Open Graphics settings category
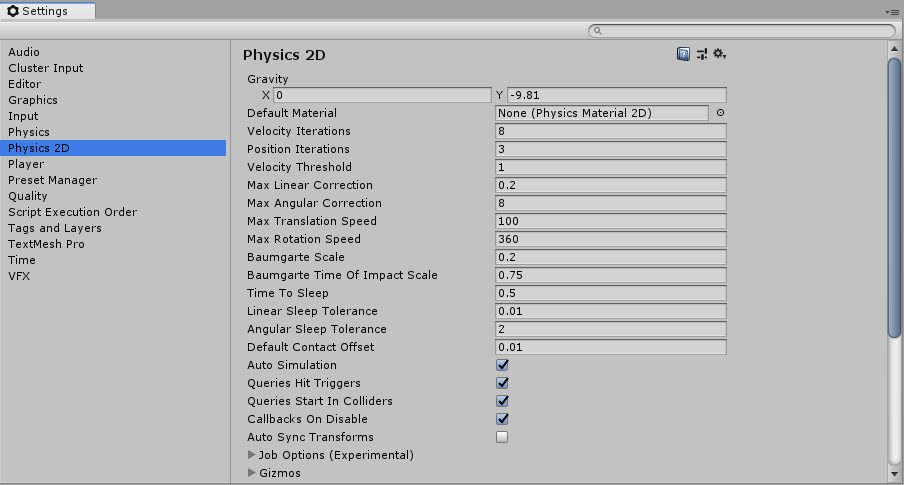The height and width of the screenshot is (485, 904). (113, 100)
